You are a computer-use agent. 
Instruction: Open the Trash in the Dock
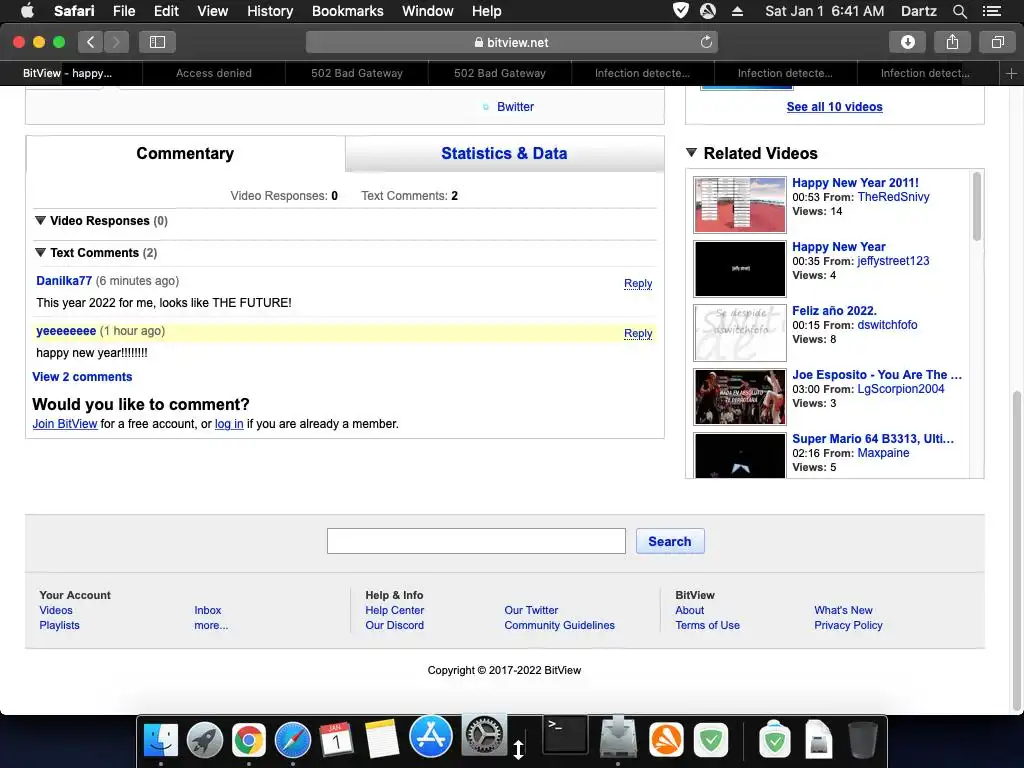(x=862, y=740)
